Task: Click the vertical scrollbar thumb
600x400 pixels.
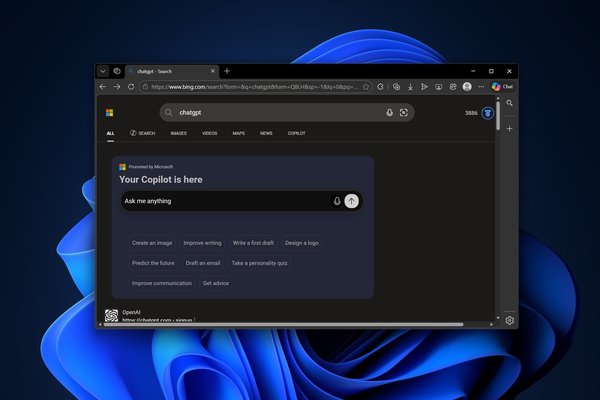Action: point(498,115)
